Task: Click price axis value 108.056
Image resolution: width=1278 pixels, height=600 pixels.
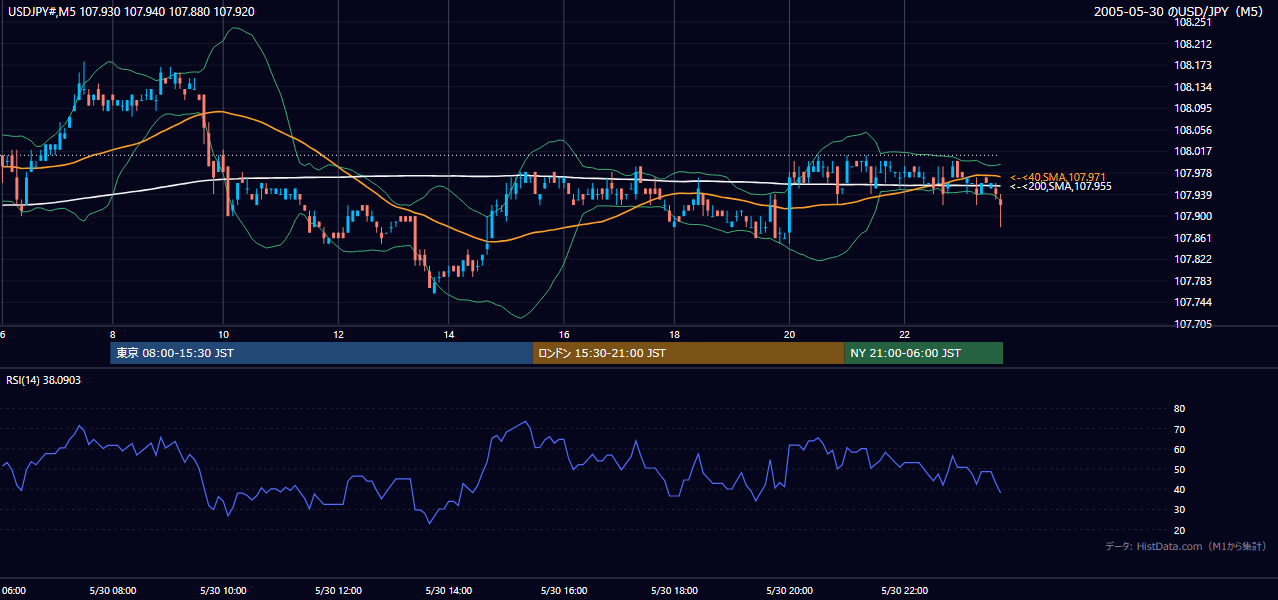Action: tap(1194, 130)
